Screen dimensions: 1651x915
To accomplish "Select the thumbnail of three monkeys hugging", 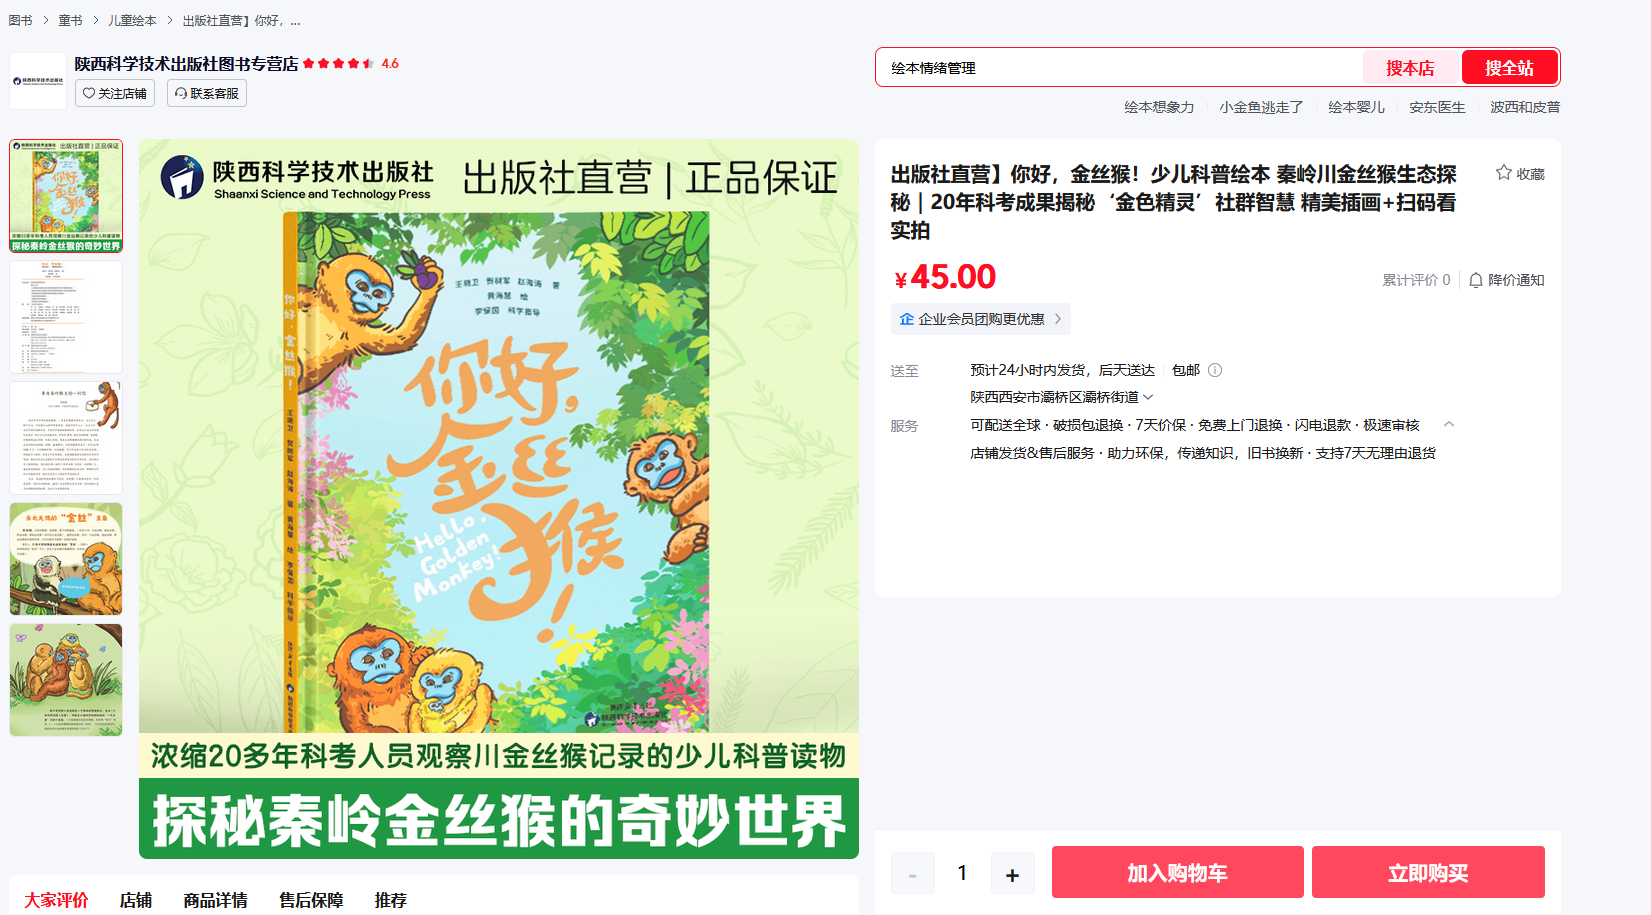I will click(x=66, y=680).
